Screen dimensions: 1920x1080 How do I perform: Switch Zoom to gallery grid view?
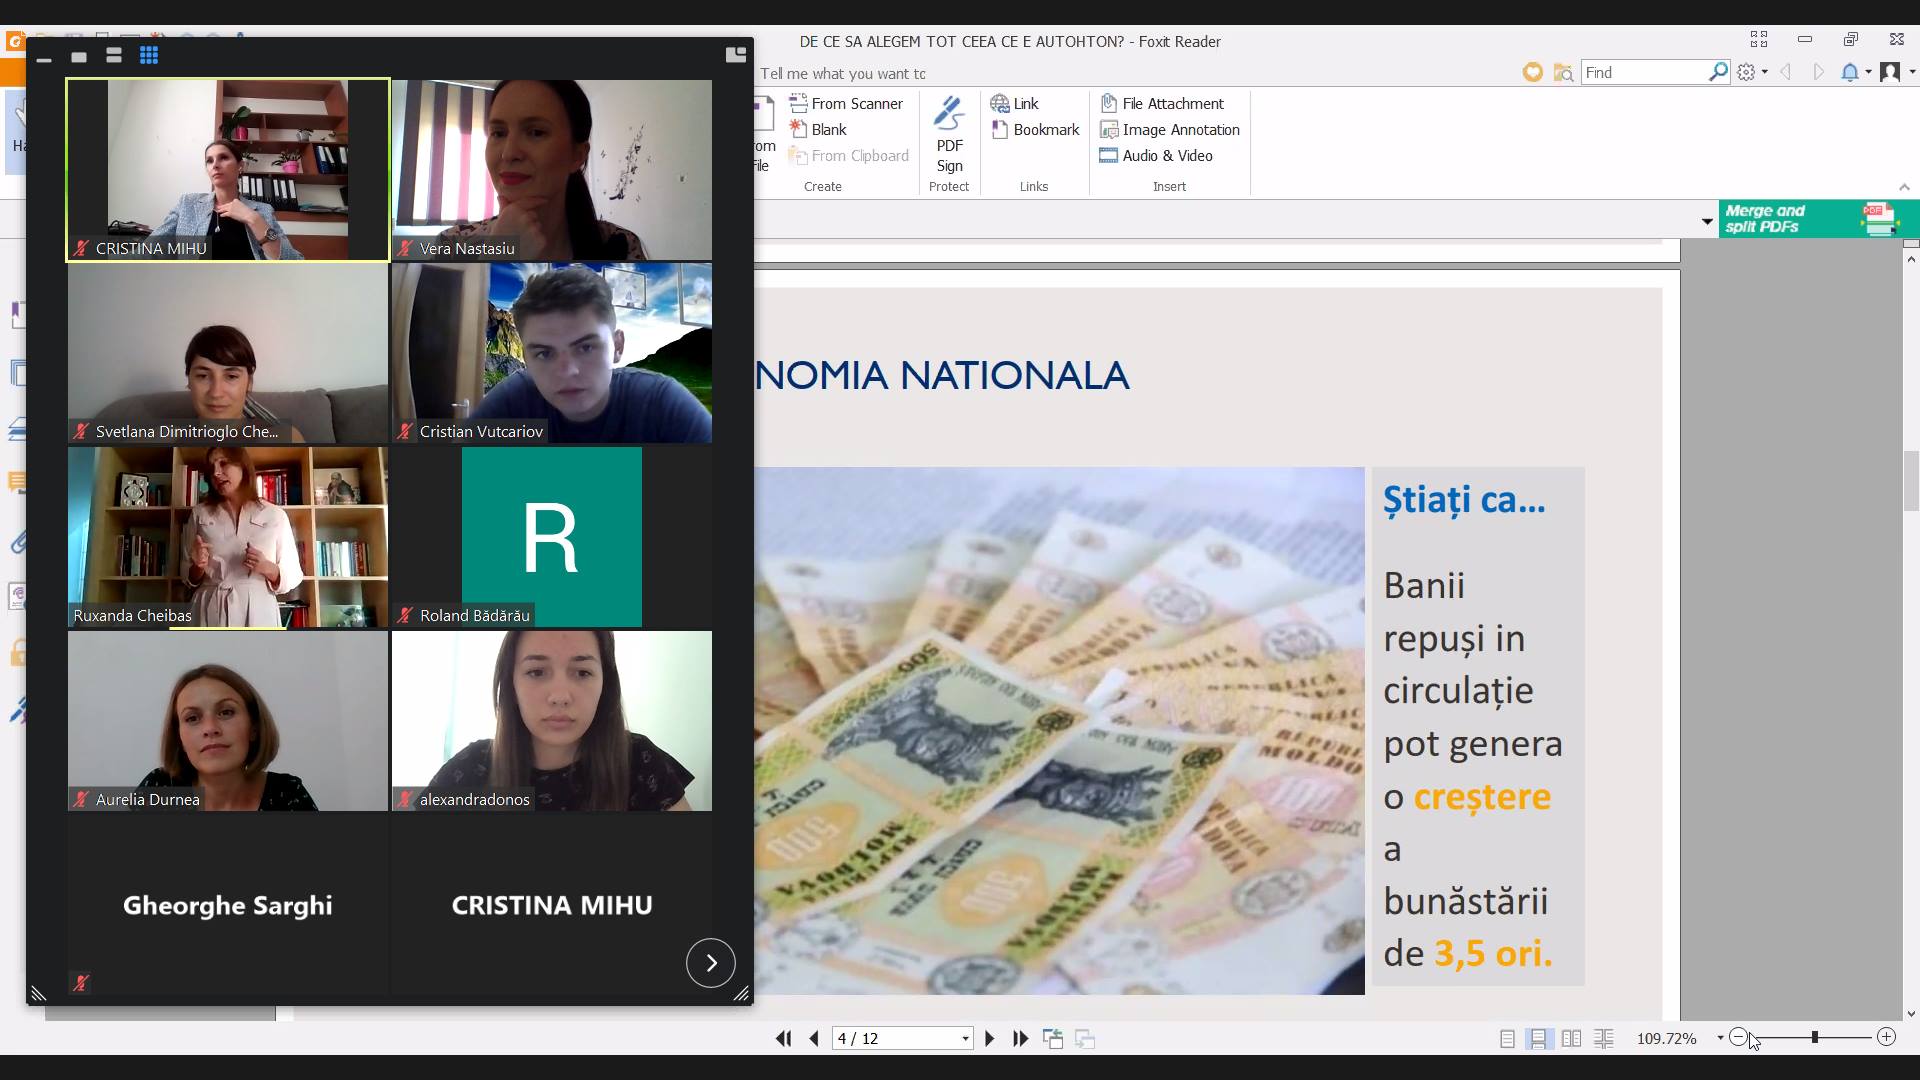[149, 56]
